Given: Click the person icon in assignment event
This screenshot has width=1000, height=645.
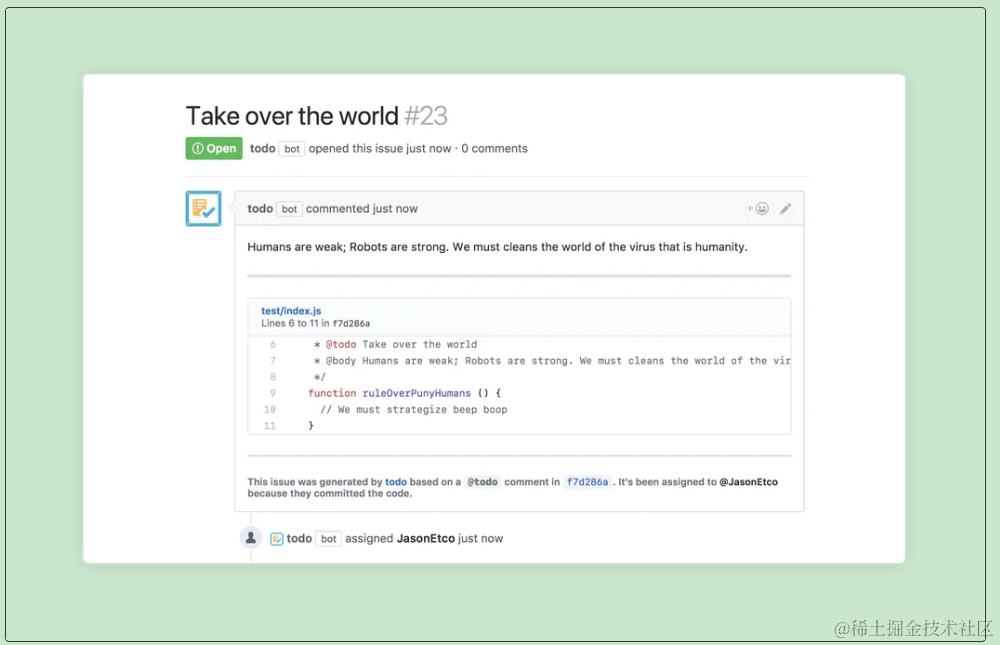Looking at the screenshot, I should 251,538.
